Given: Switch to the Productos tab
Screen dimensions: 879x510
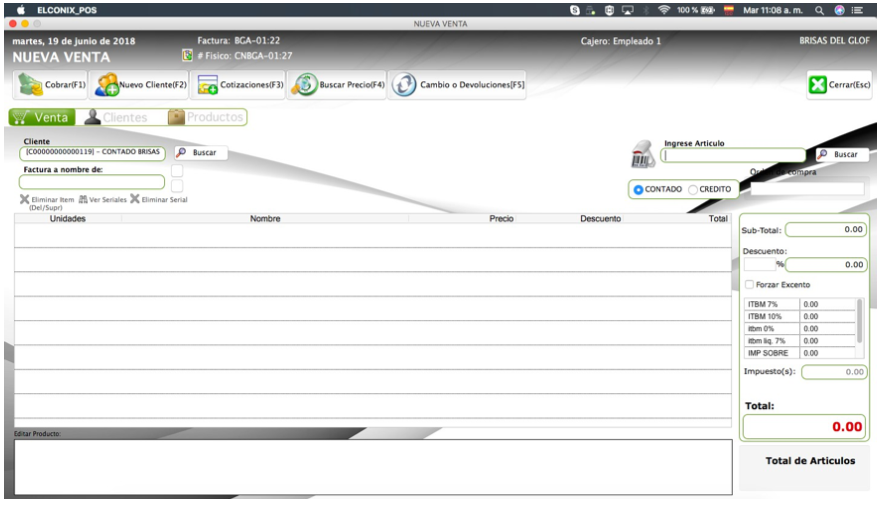Looking at the screenshot, I should [x=206, y=117].
